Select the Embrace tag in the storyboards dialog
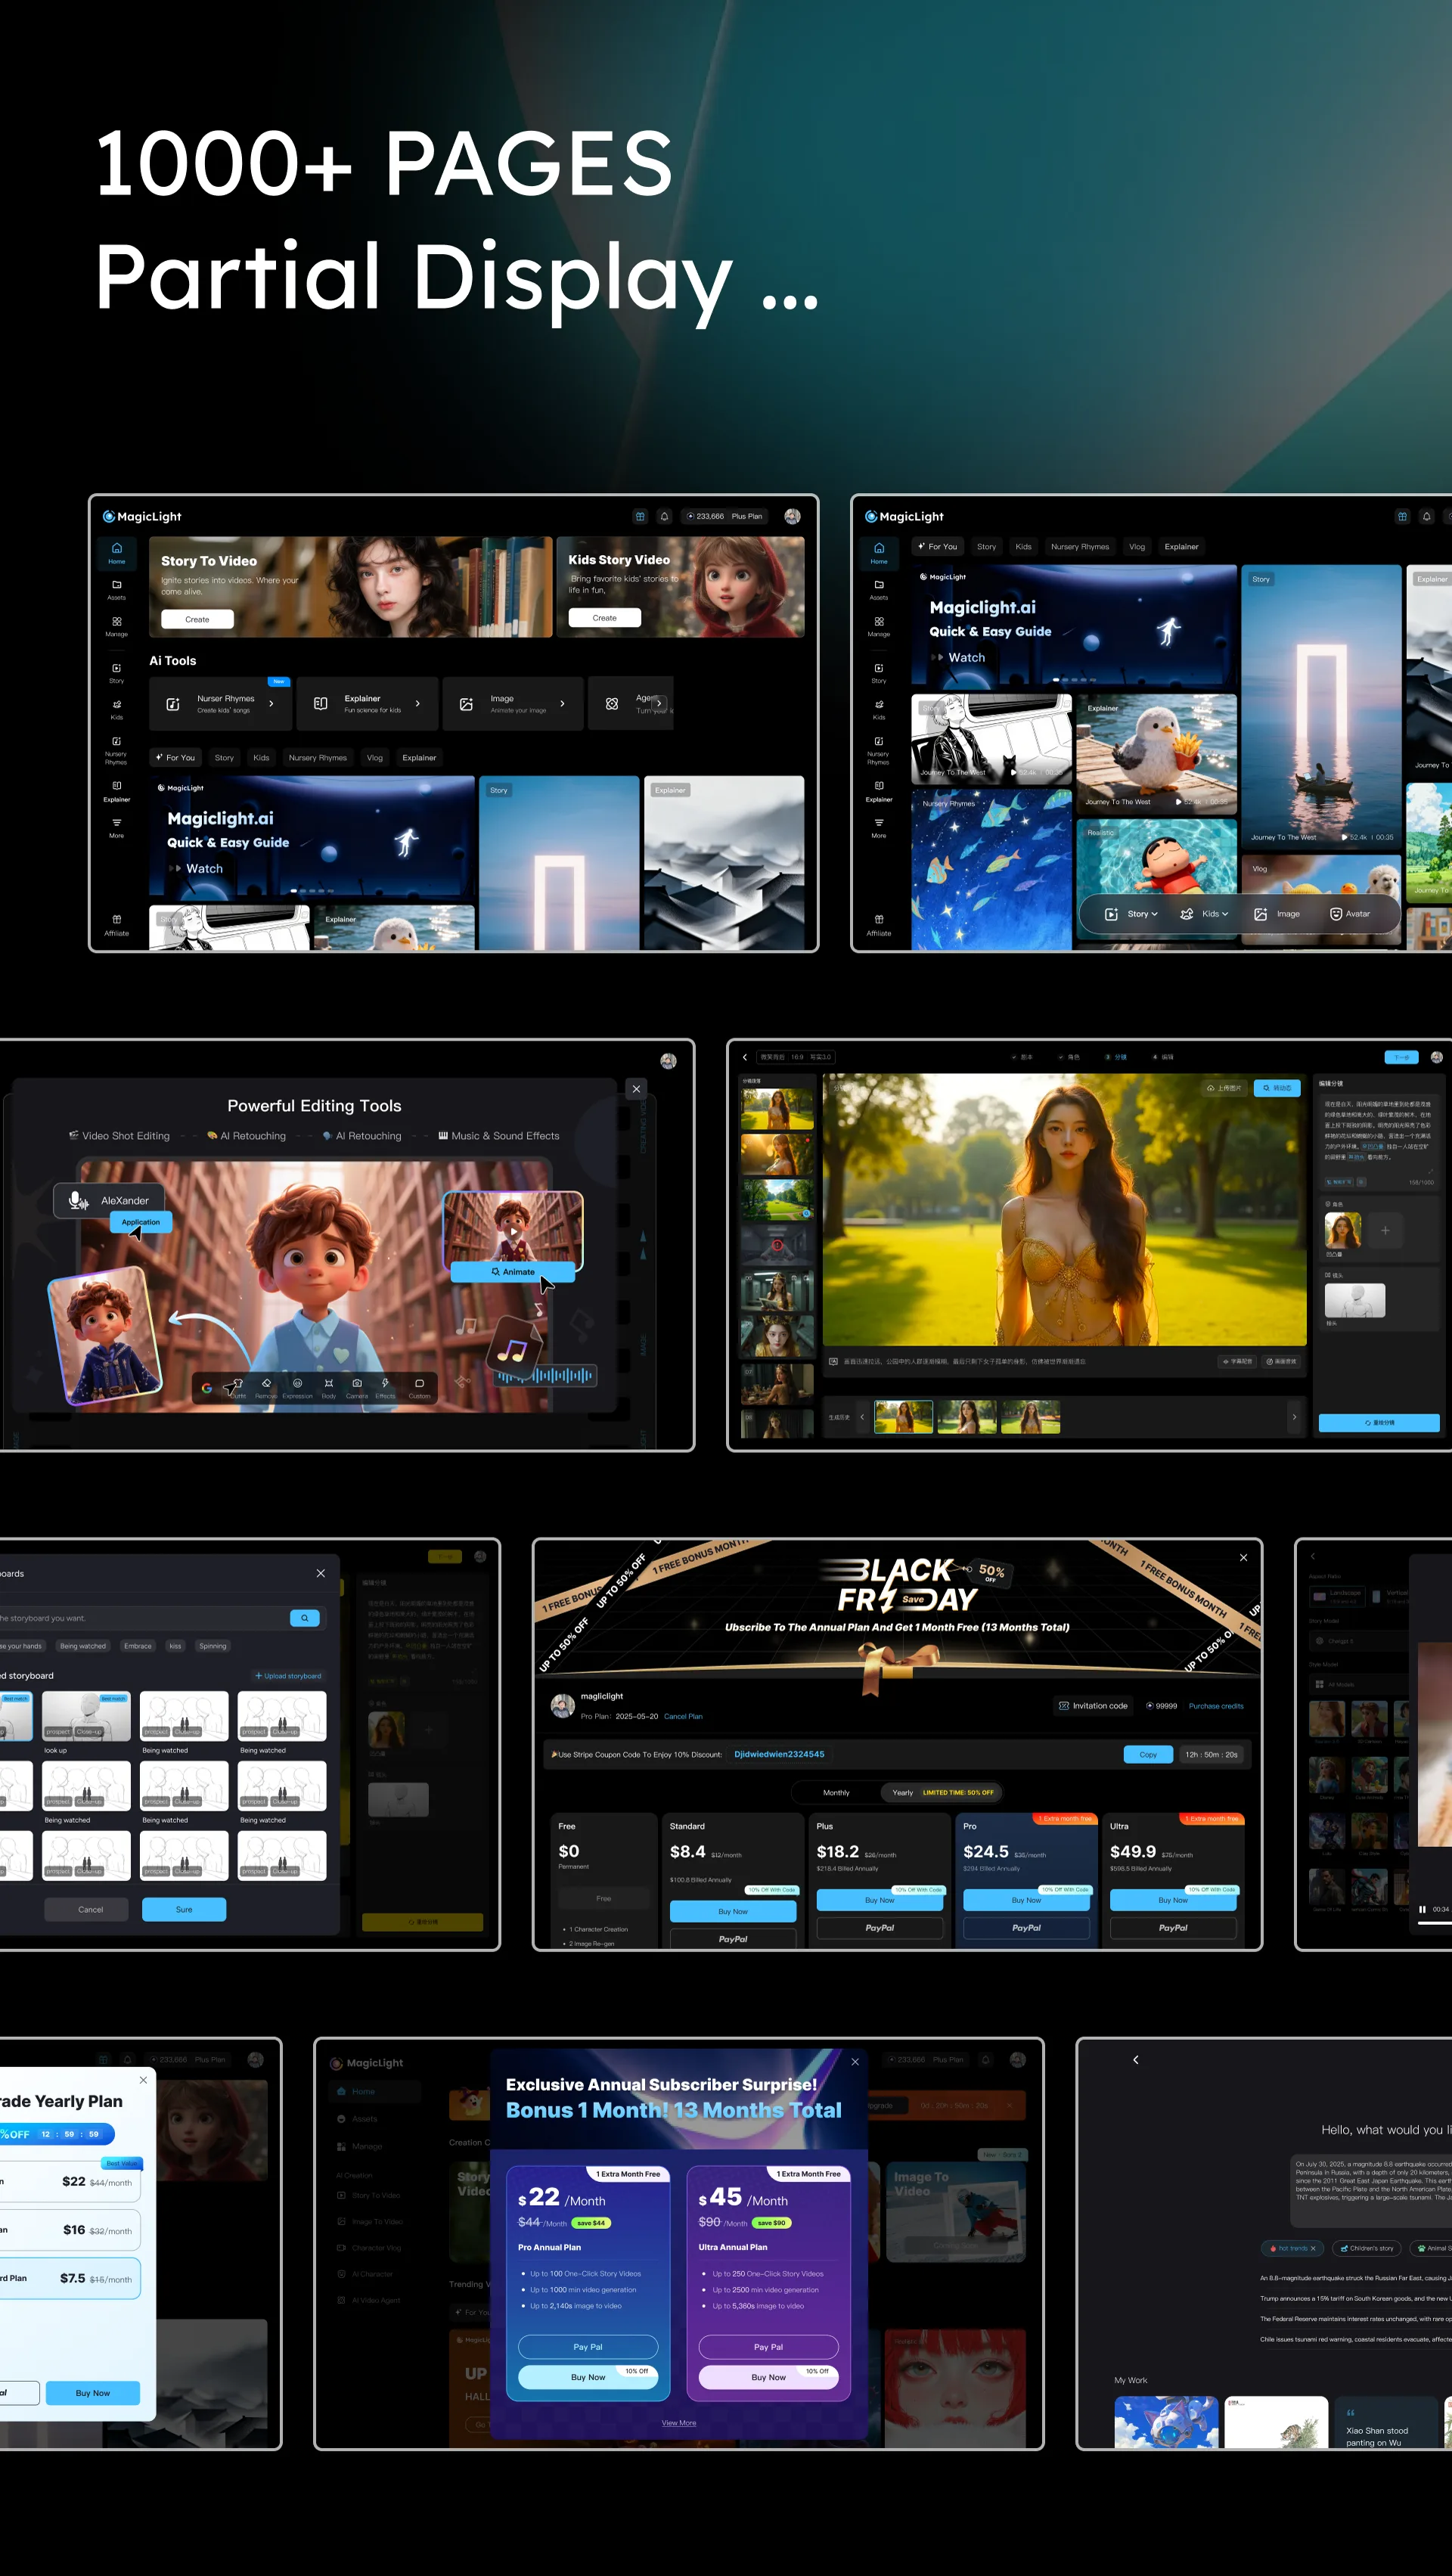 tap(138, 1646)
